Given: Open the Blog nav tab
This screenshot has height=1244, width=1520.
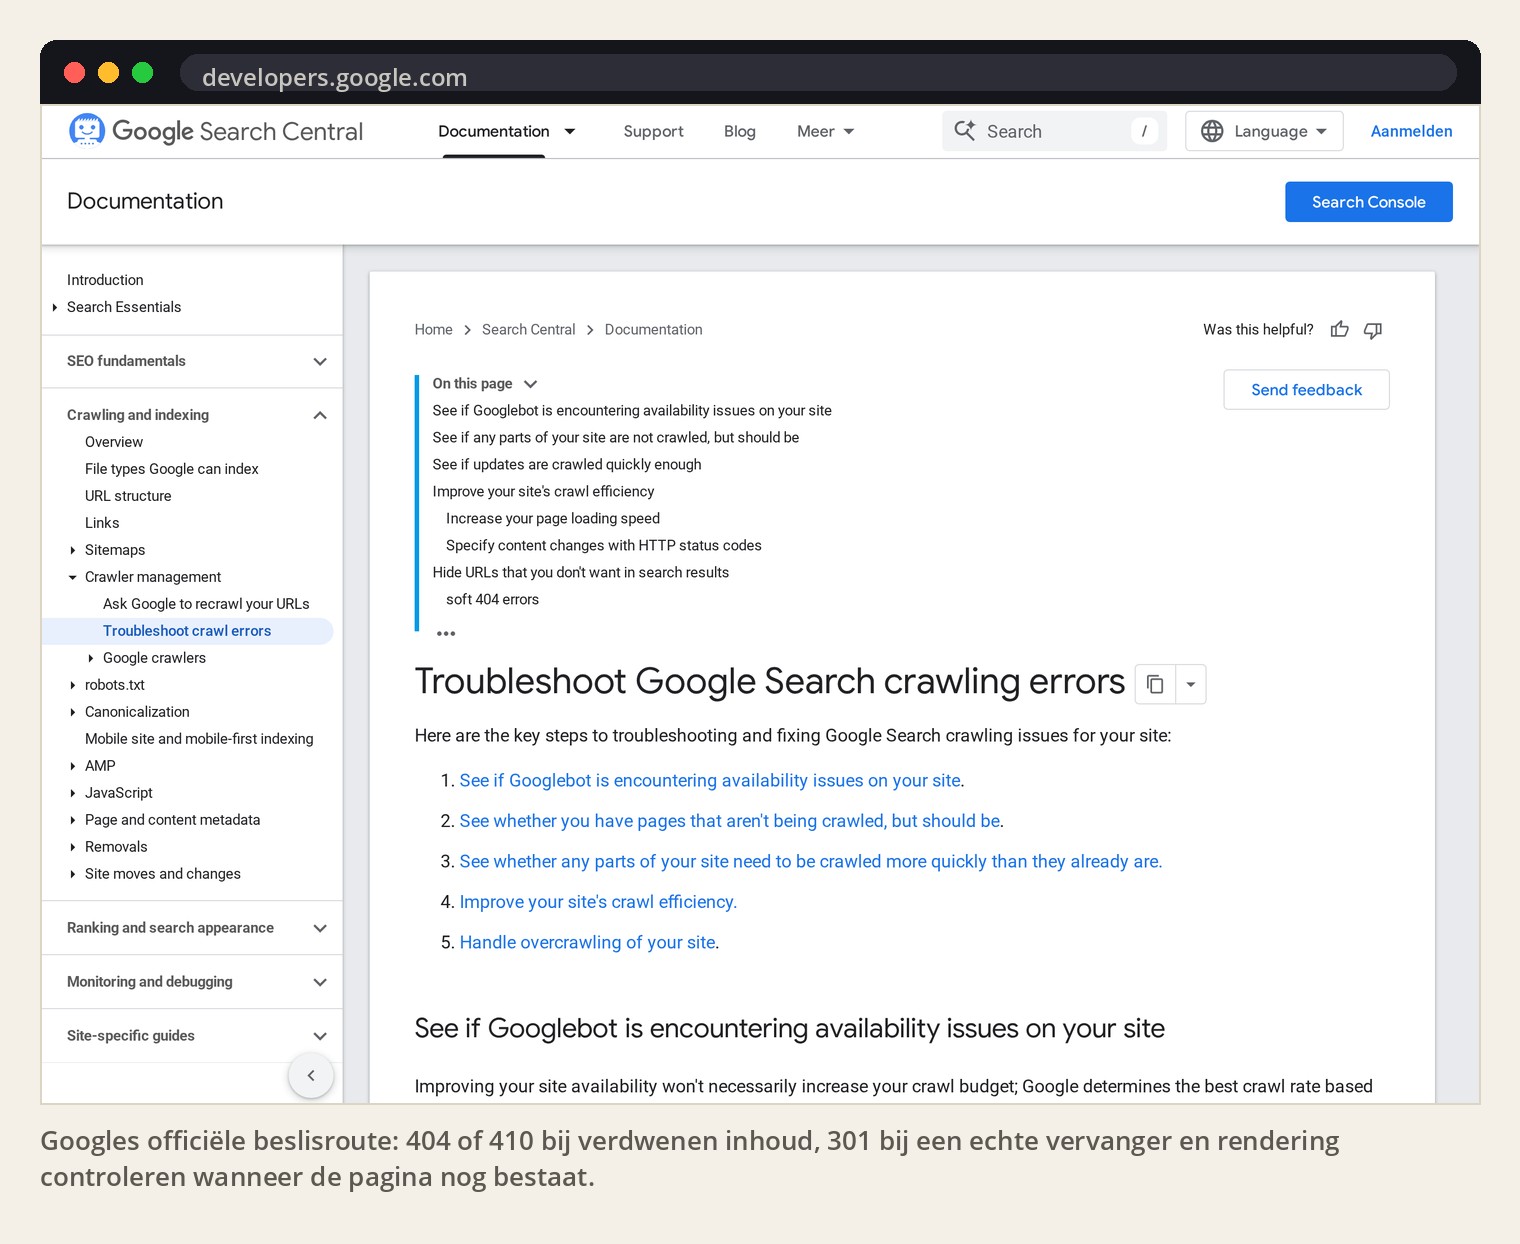Looking at the screenshot, I should click(x=740, y=131).
